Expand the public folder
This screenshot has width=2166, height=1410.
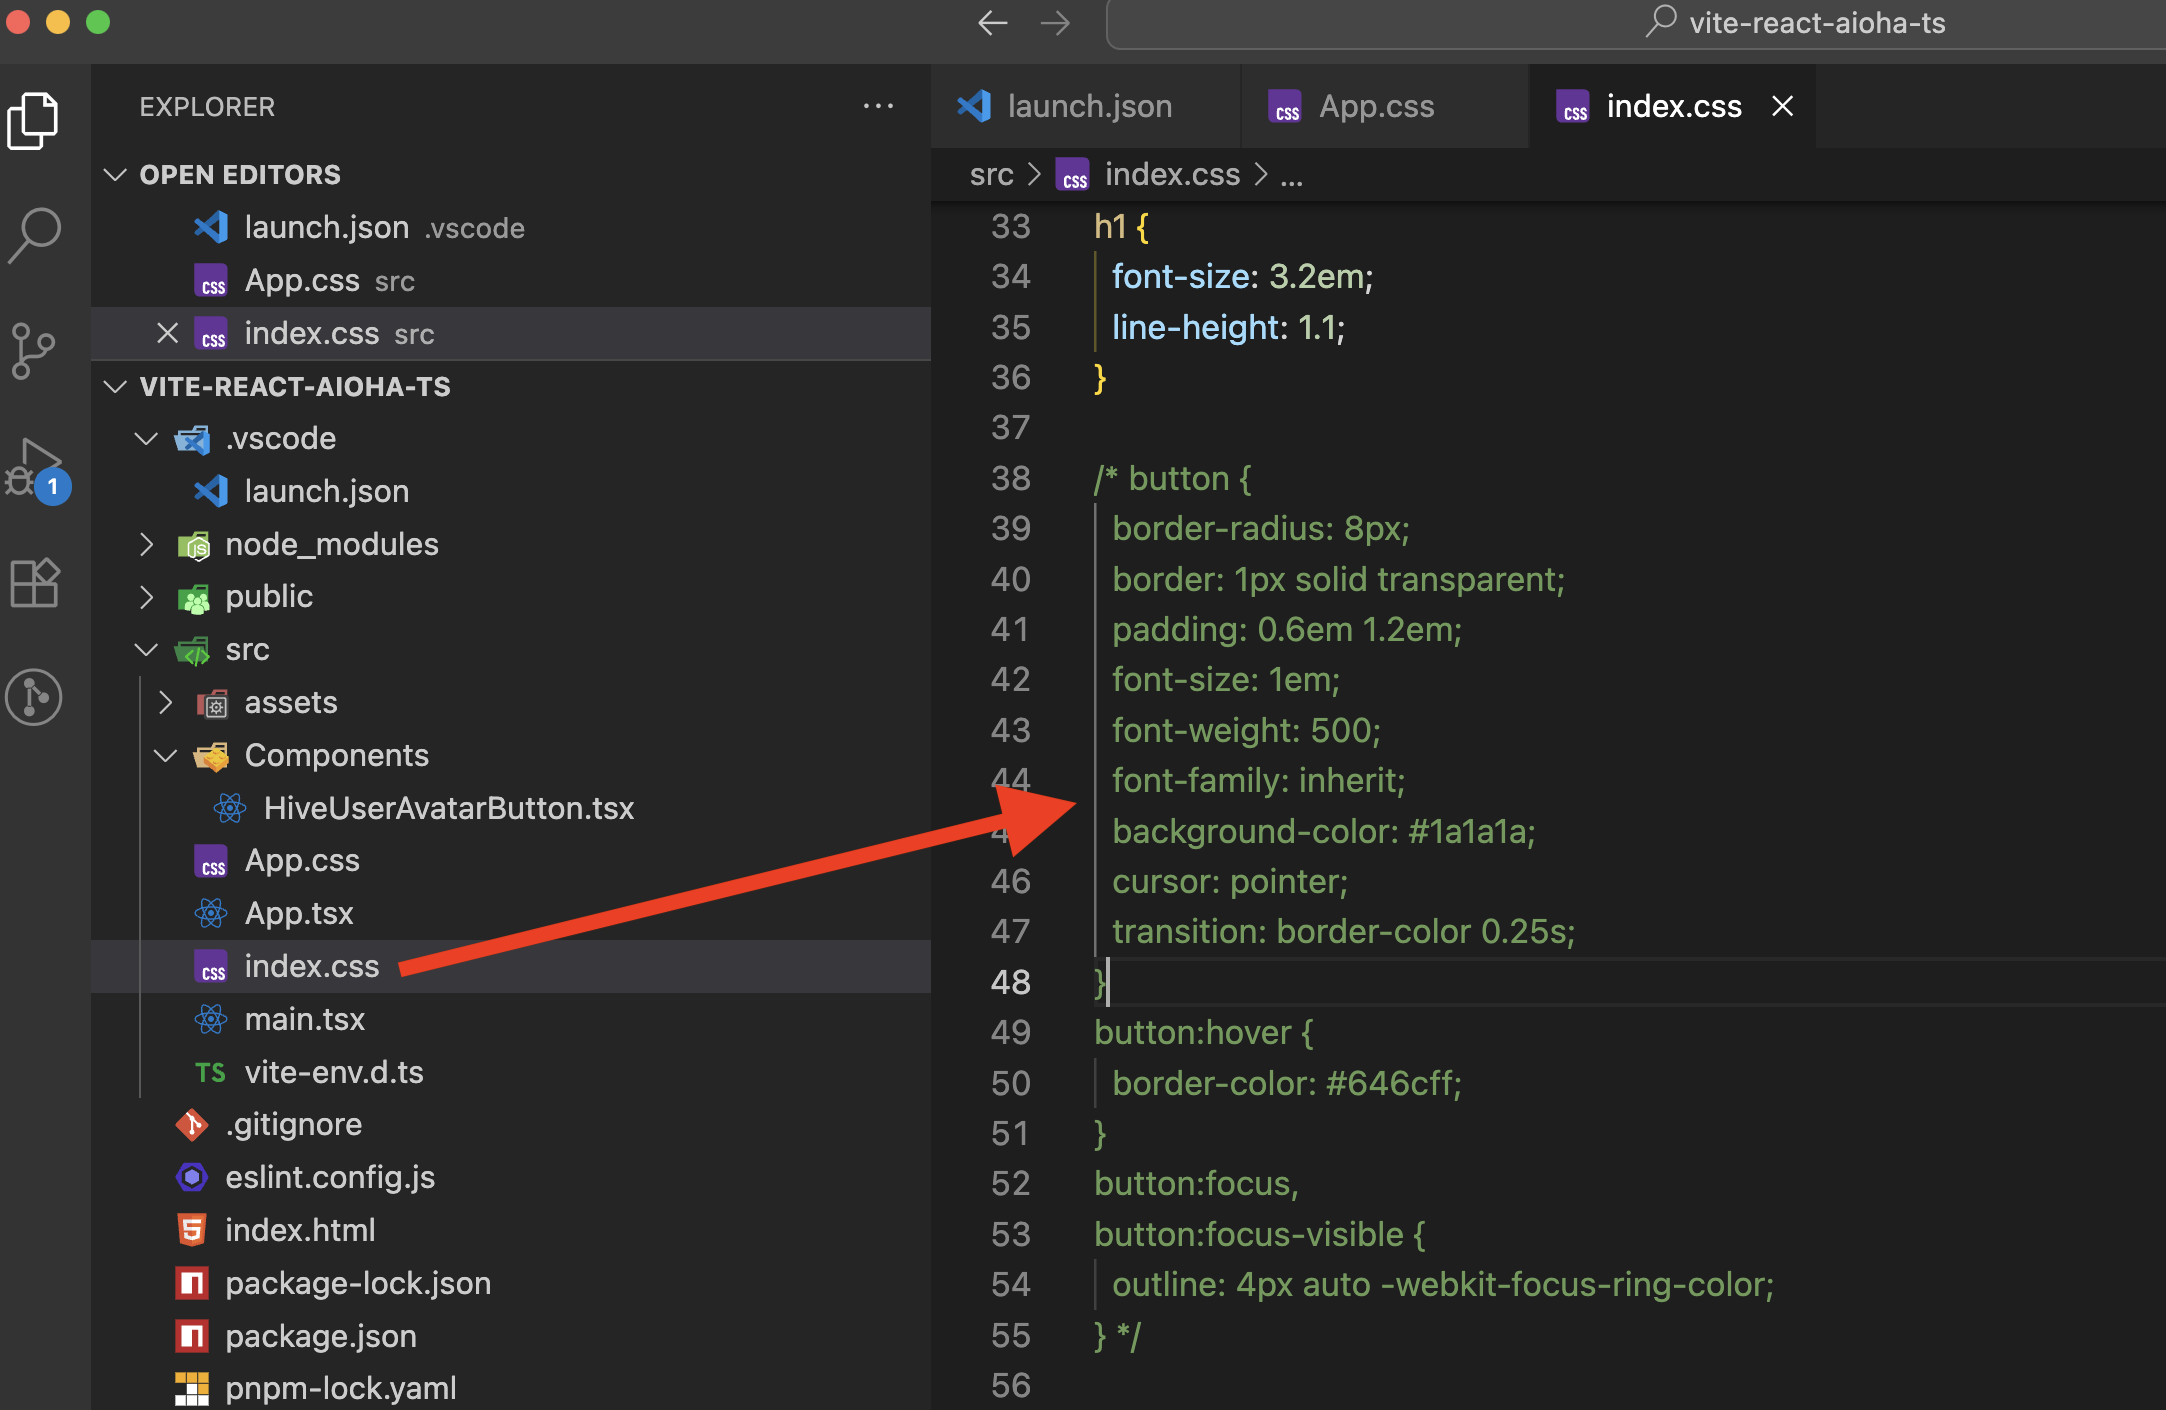pyautogui.click(x=146, y=597)
